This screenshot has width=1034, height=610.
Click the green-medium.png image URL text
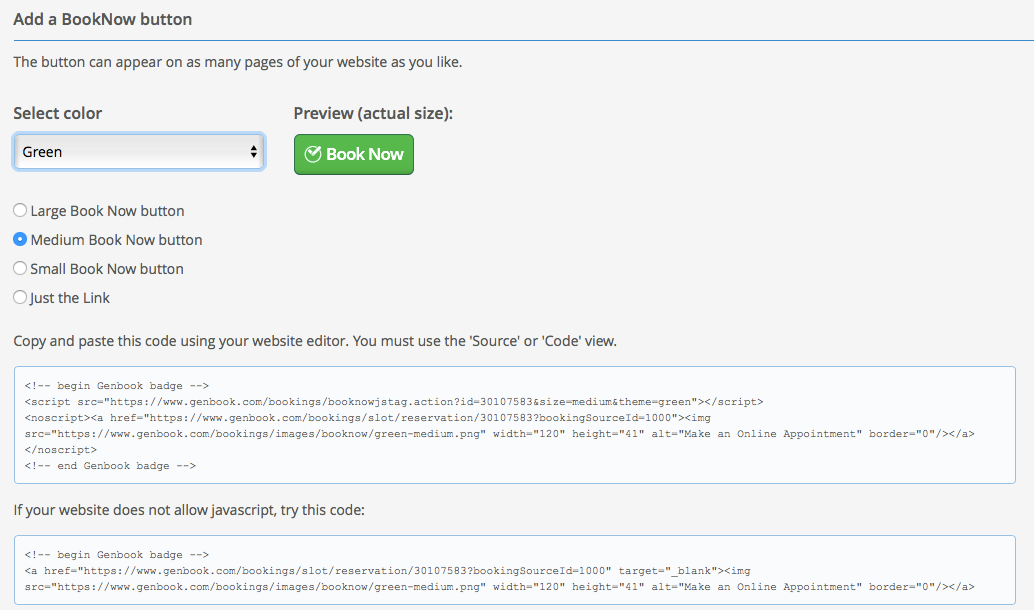250,433
